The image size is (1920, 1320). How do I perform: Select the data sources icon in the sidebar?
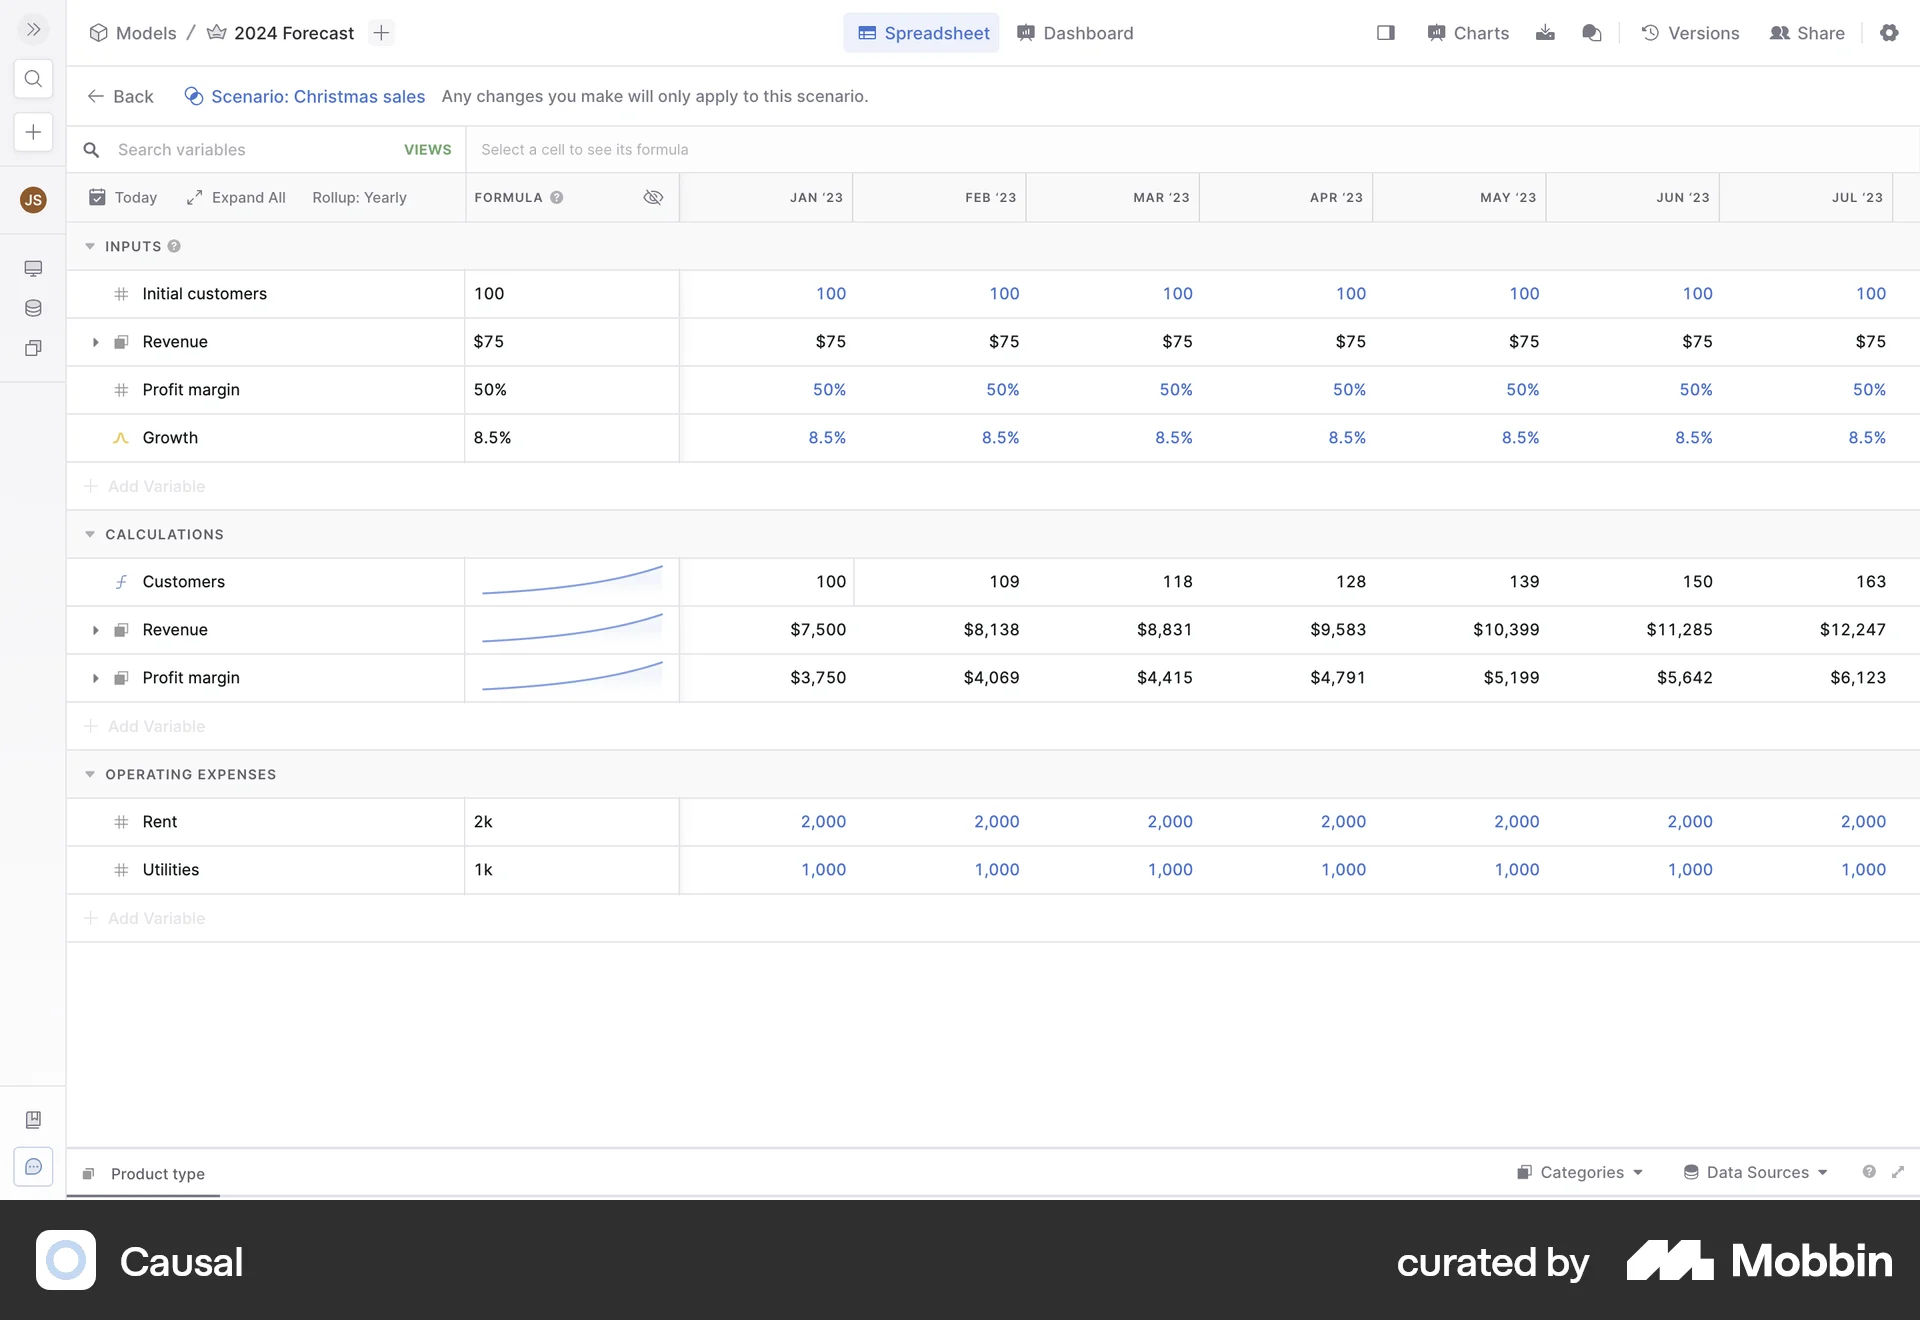33,308
